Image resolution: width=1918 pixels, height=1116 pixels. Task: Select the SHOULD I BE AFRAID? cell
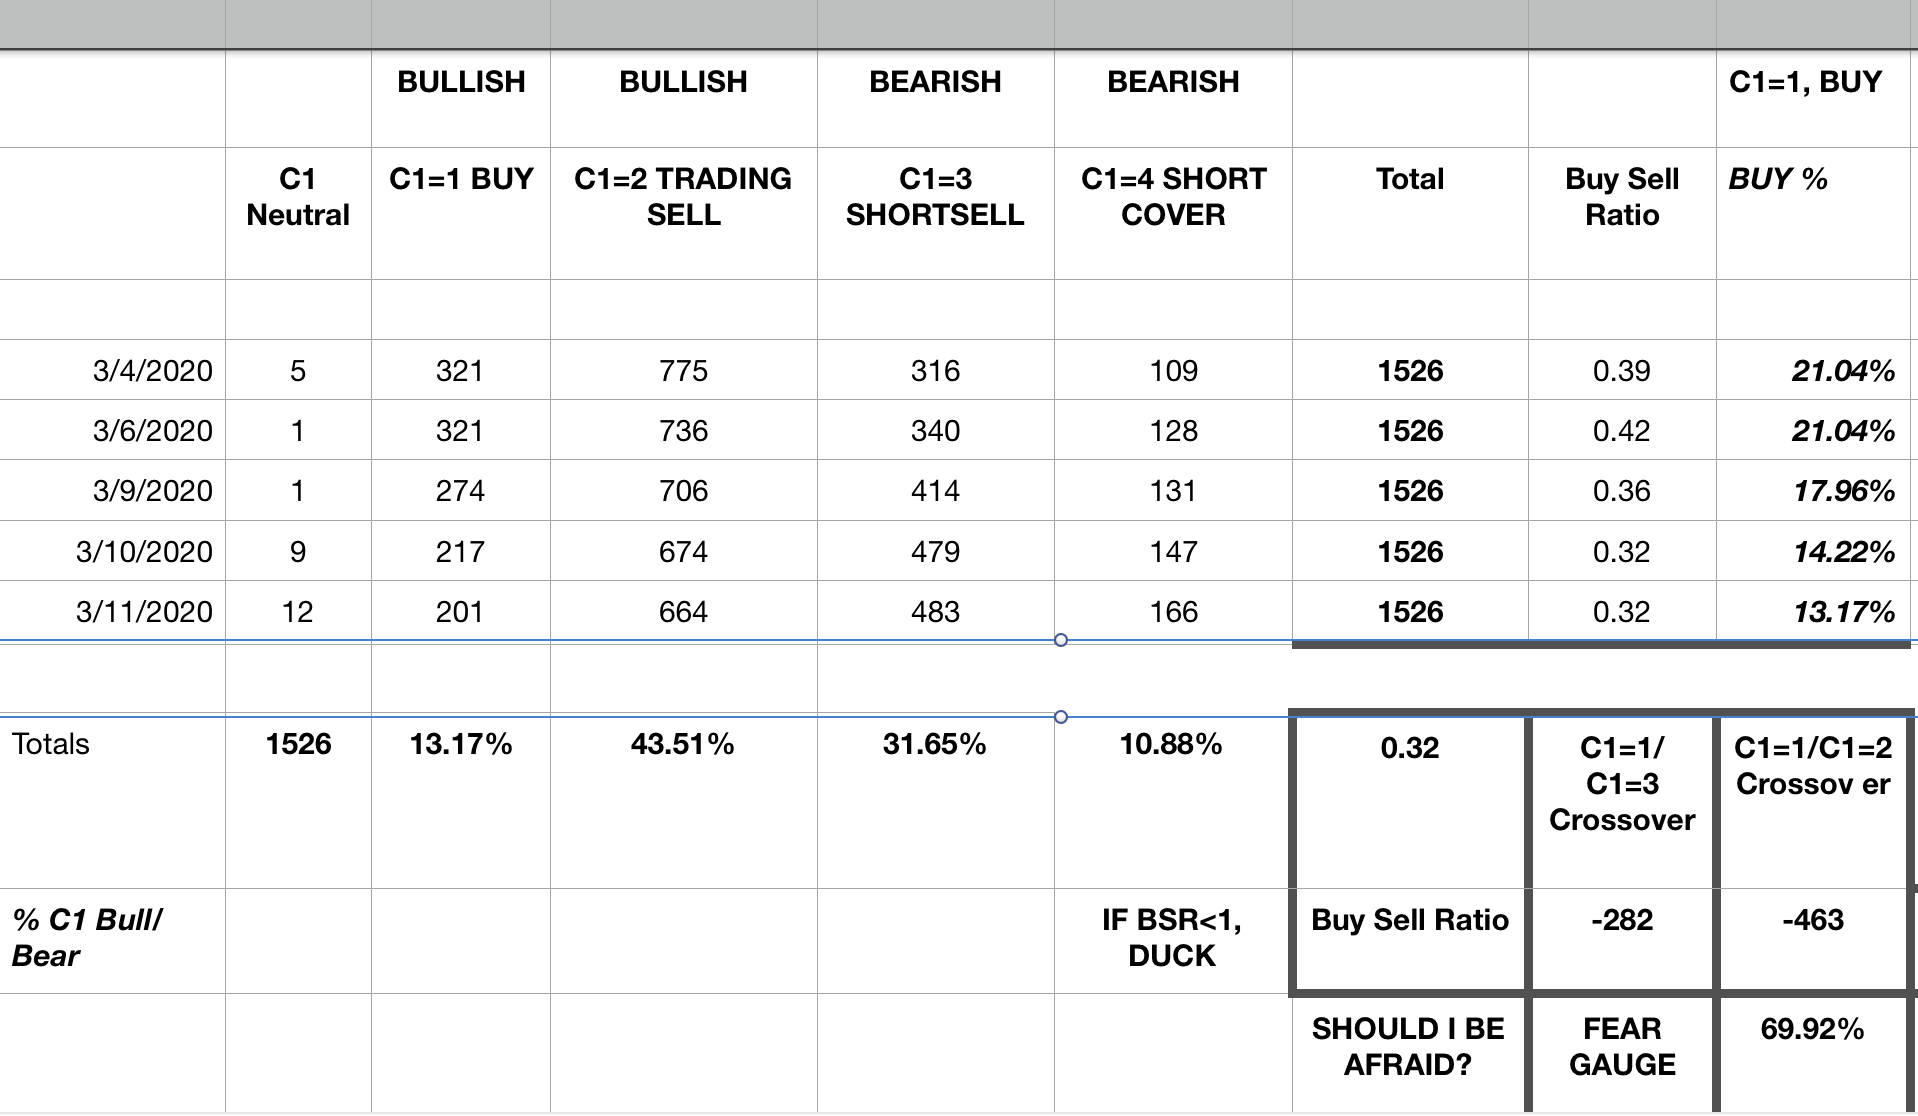[x=1408, y=1046]
